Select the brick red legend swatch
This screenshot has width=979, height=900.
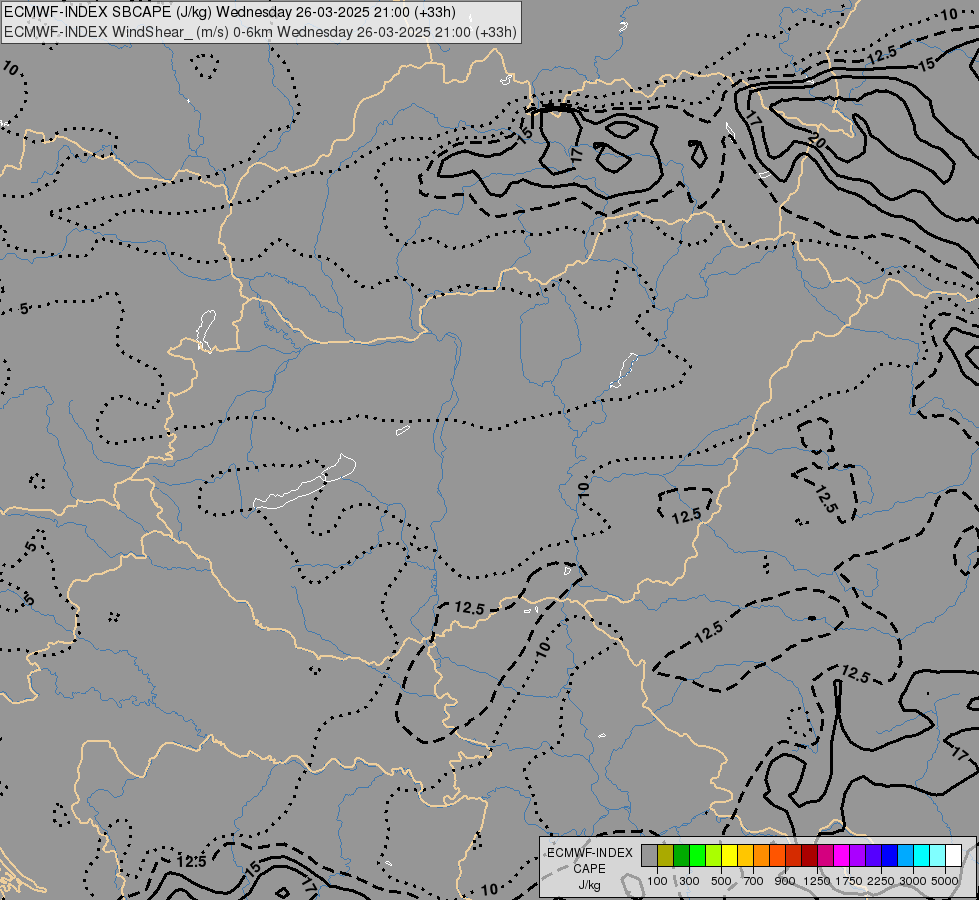[794, 855]
